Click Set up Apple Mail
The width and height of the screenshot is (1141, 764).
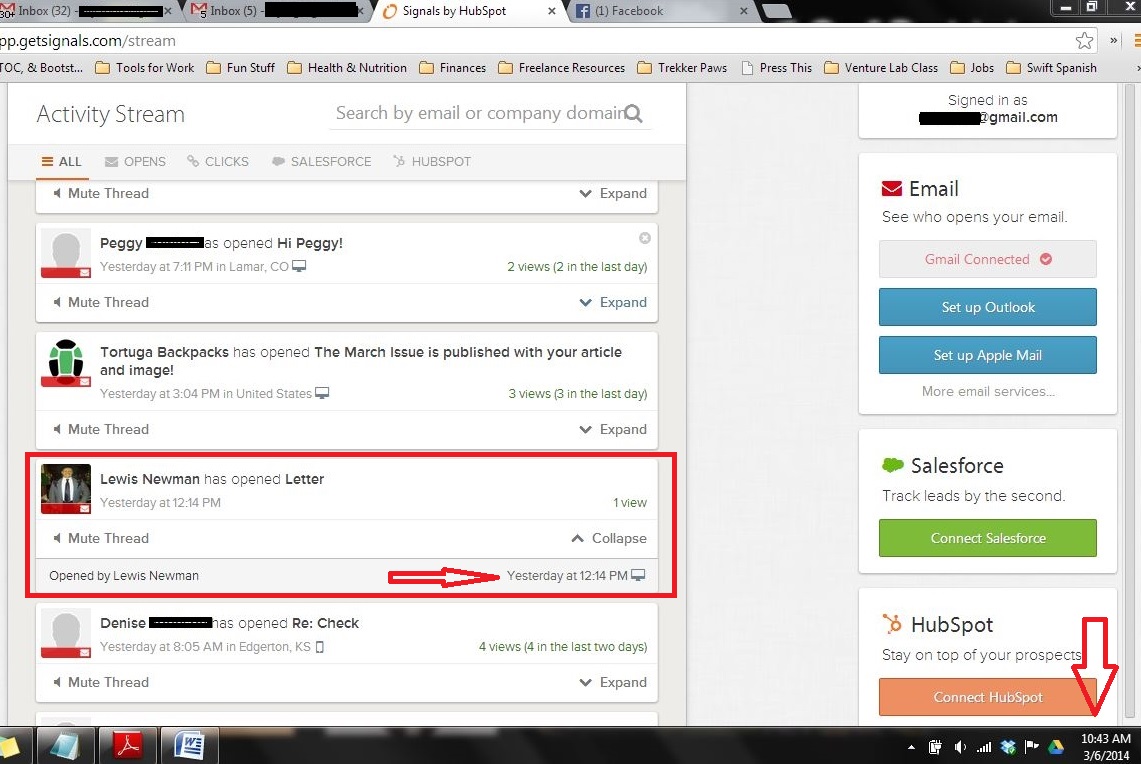[x=987, y=355]
